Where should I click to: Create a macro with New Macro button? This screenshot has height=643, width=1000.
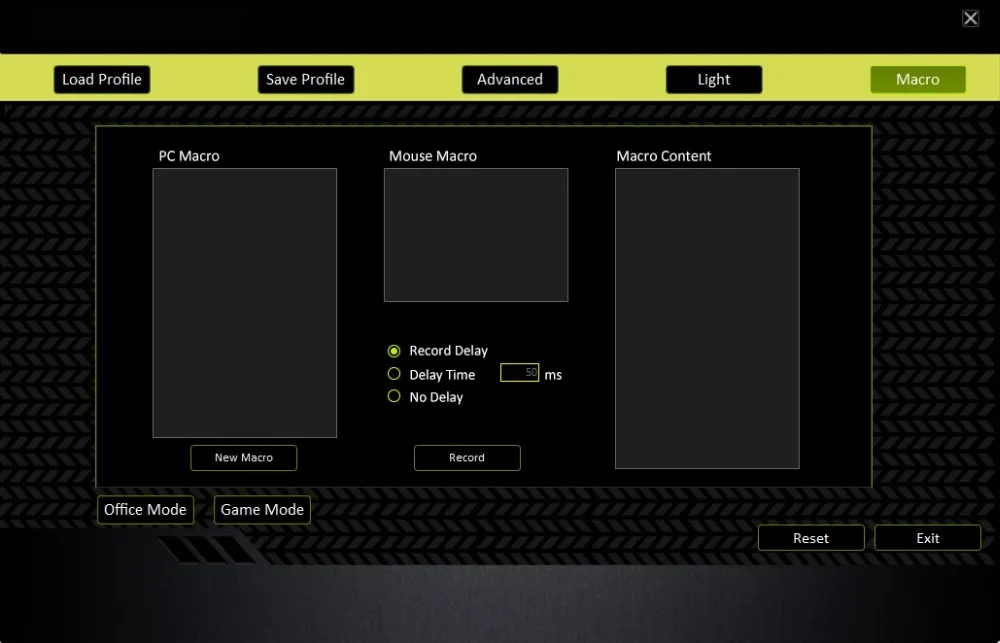(x=244, y=458)
